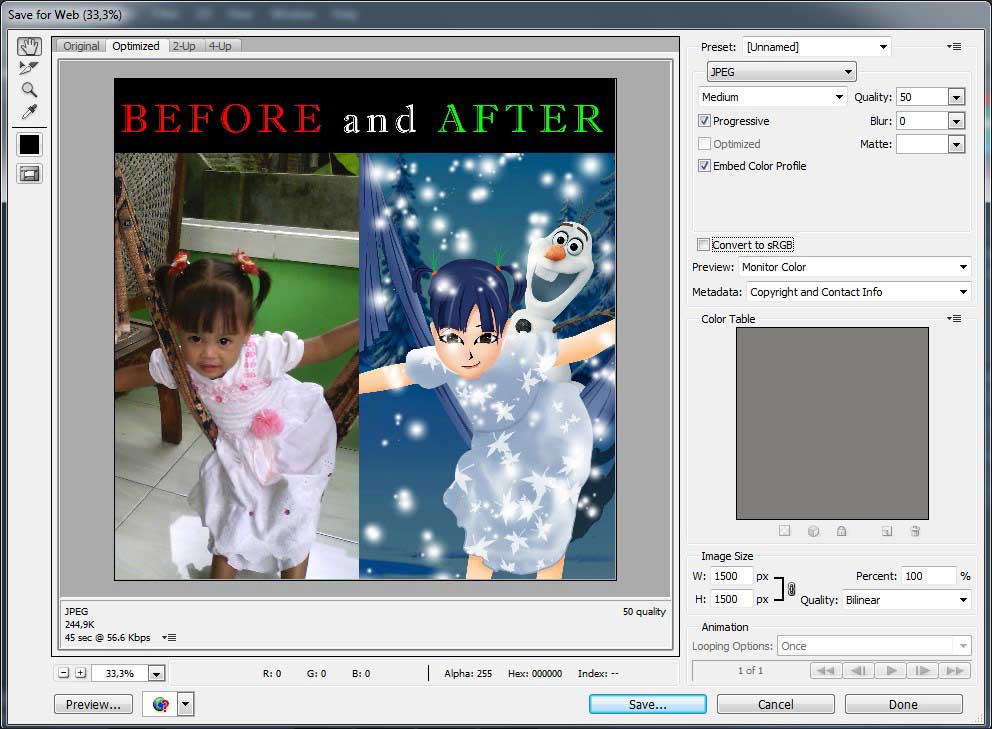Image resolution: width=992 pixels, height=729 pixels.
Task: Open the Looping Options dropdown
Action: [874, 646]
